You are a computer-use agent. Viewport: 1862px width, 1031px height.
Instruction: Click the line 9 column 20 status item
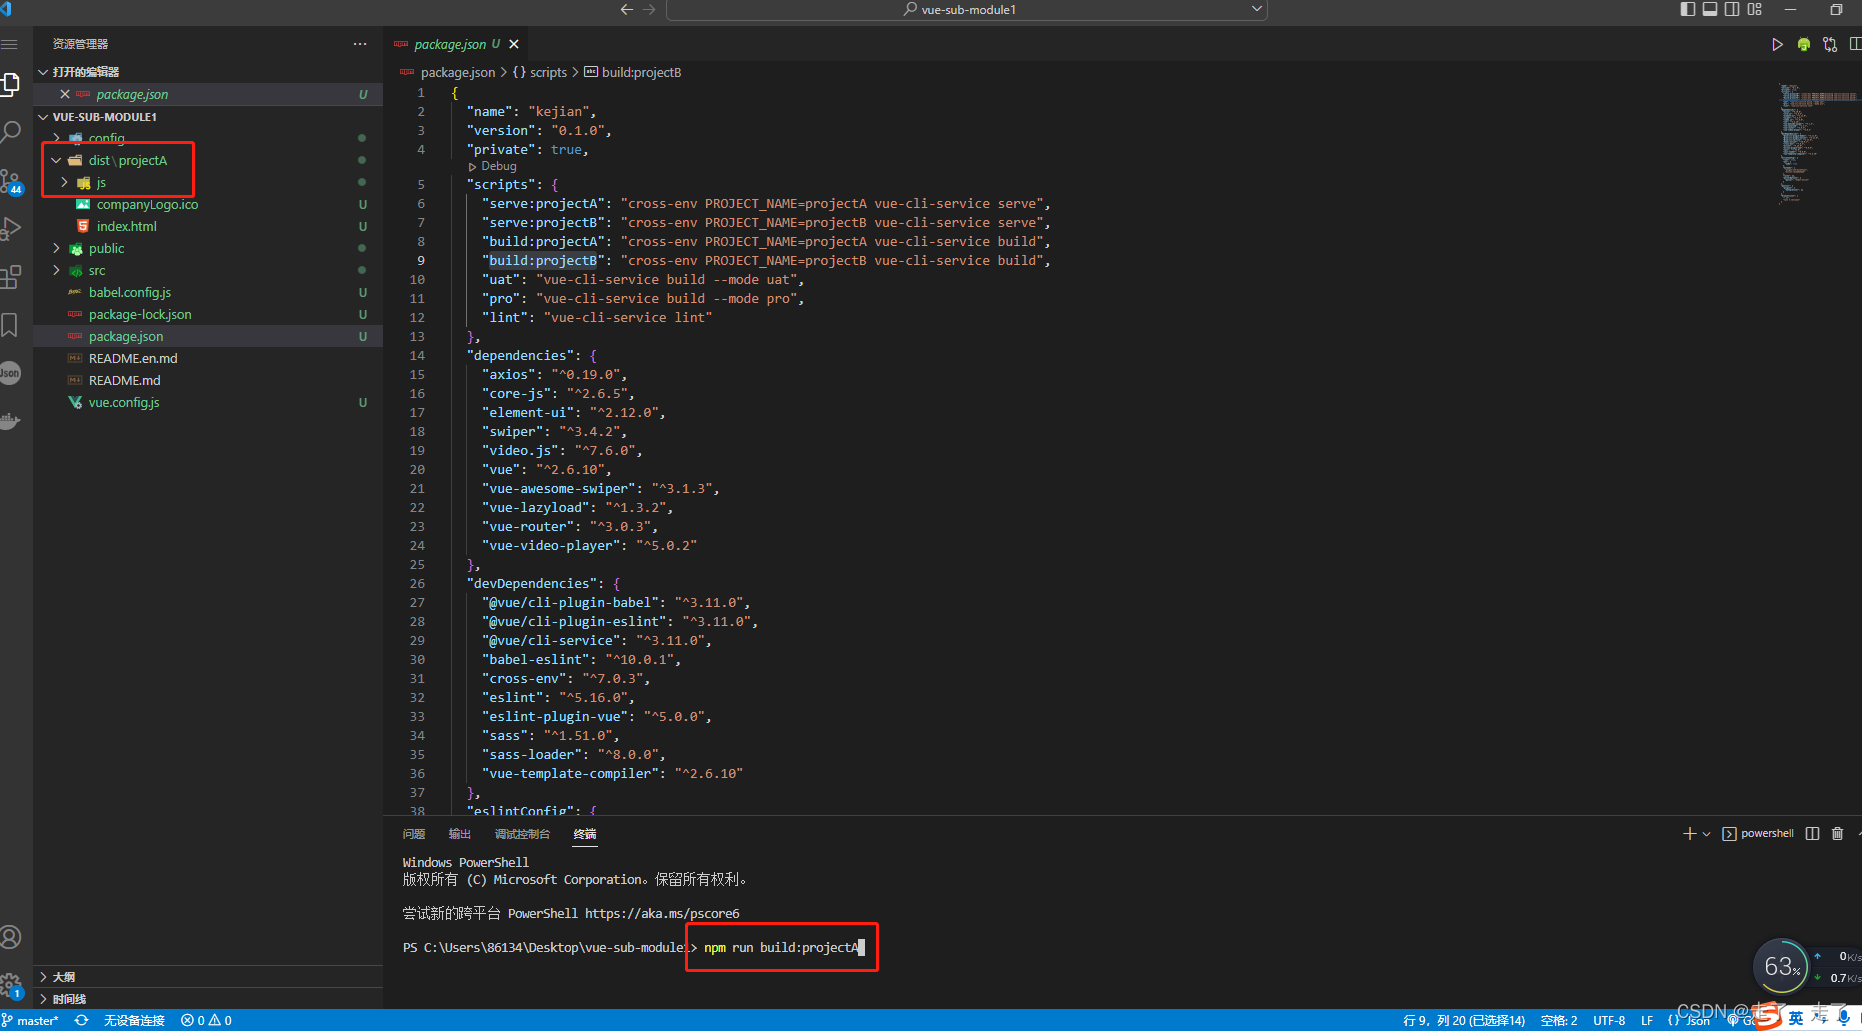[1464, 1020]
